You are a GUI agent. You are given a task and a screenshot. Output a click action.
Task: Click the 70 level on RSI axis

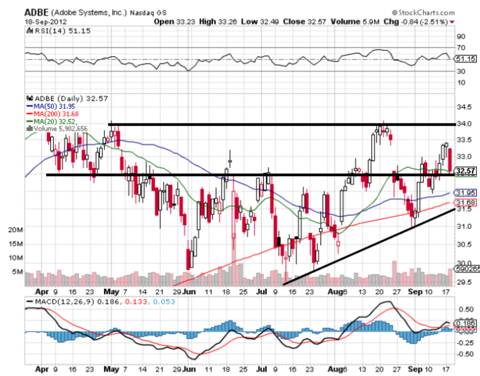pos(461,48)
